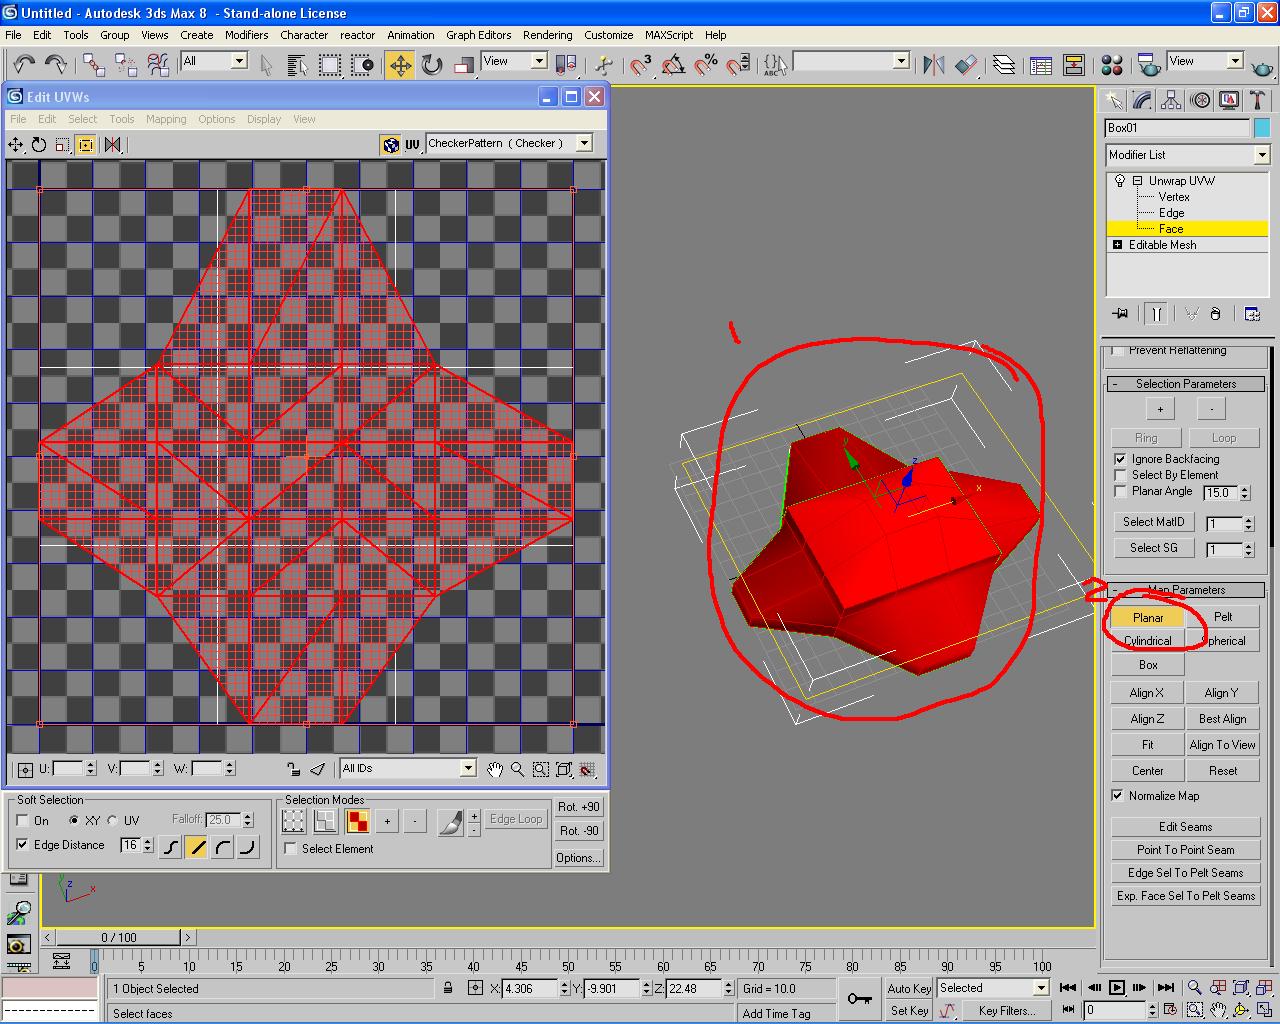Click the Redo arrow in main toolbar
Viewport: 1280px width, 1024px height.
(x=55, y=65)
